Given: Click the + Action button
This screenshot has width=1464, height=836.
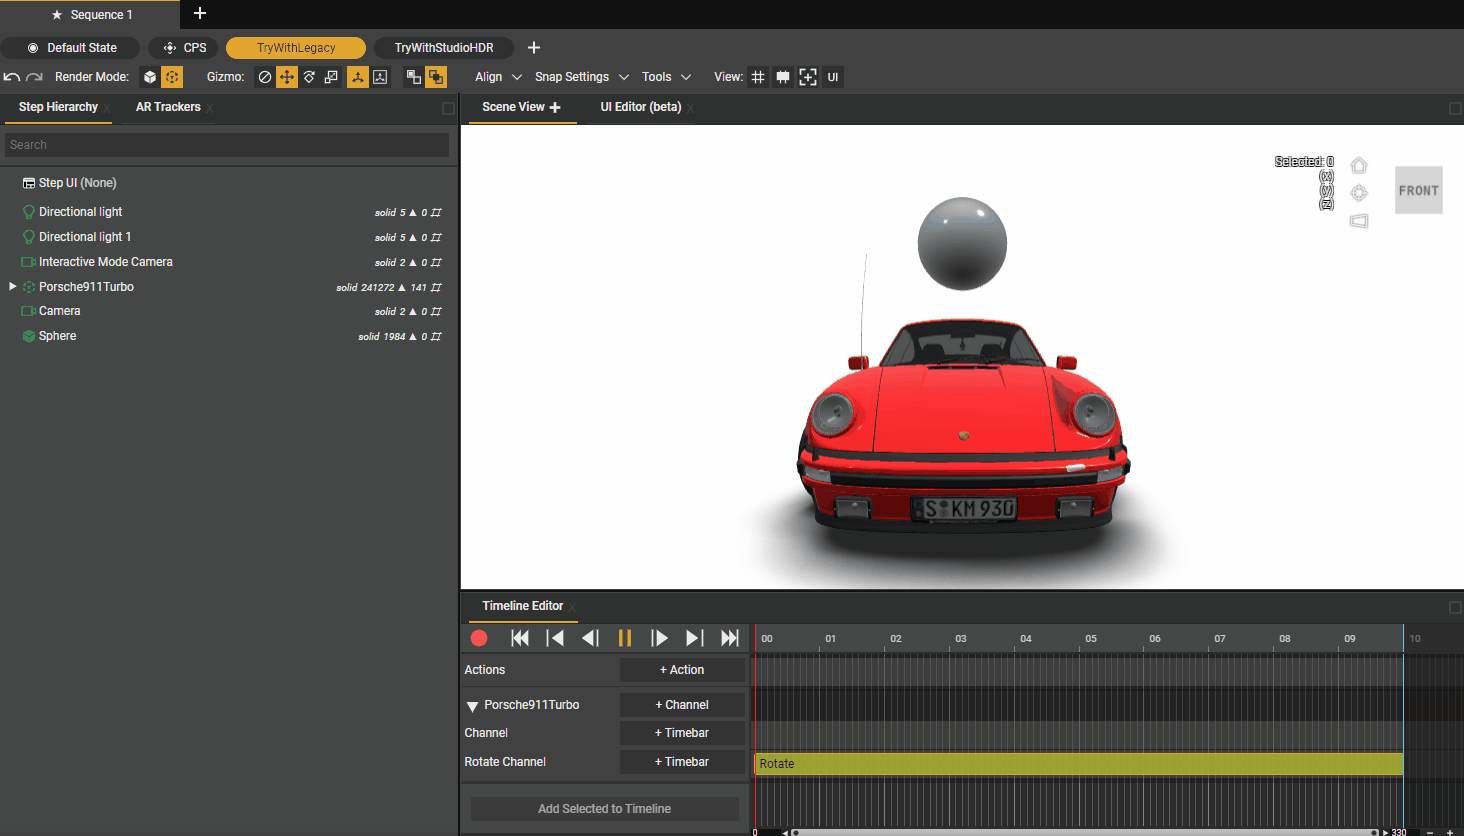Looking at the screenshot, I should (x=682, y=670).
